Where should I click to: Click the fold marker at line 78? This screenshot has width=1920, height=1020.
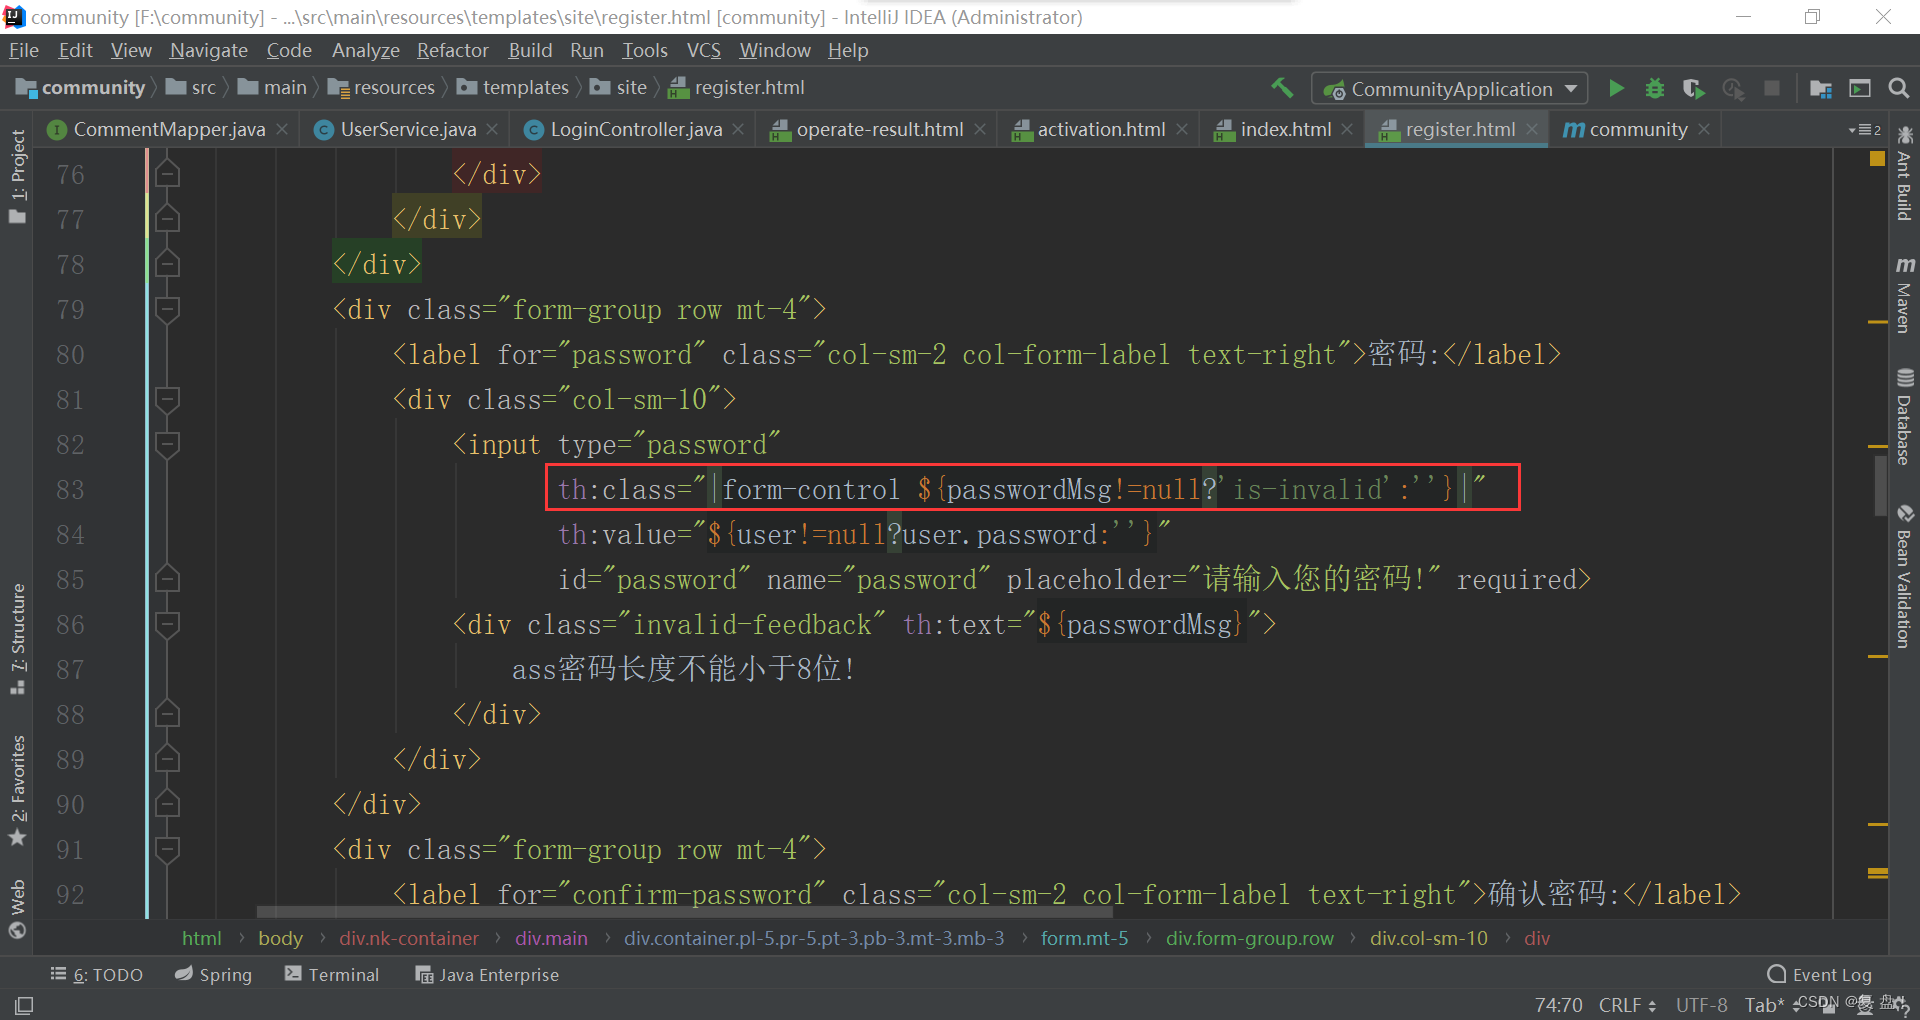[167, 264]
